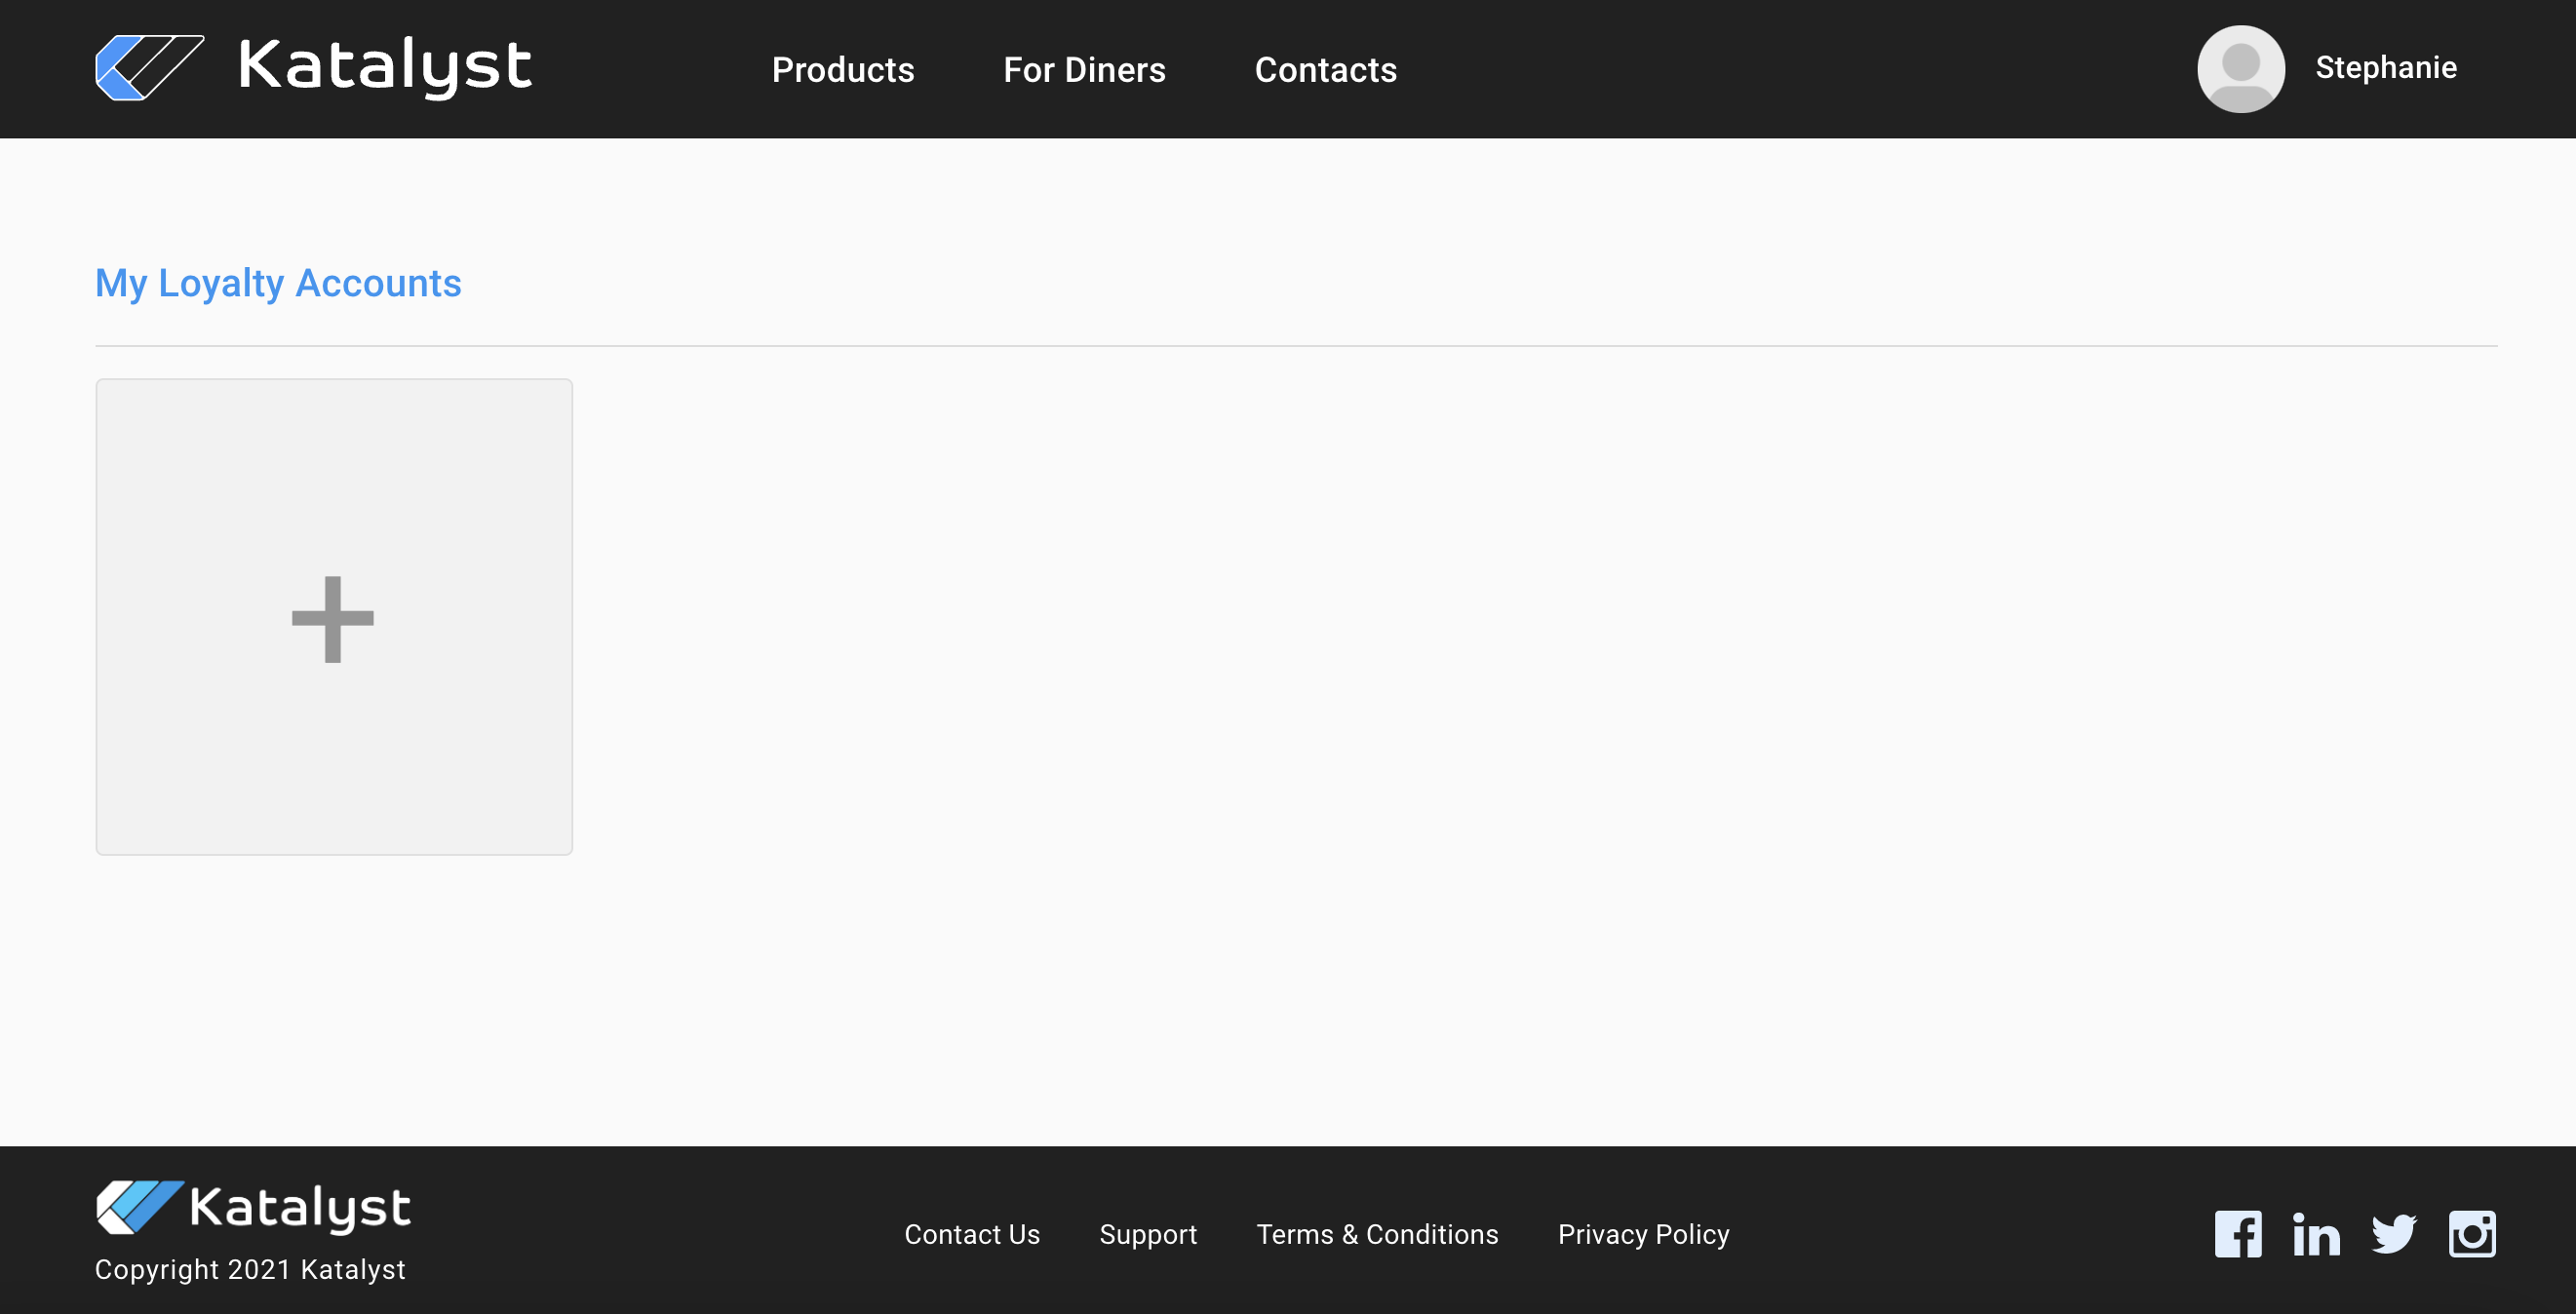Visit Katalyst's LinkedIn page
Viewport: 2576px width, 1314px height.
point(2315,1234)
